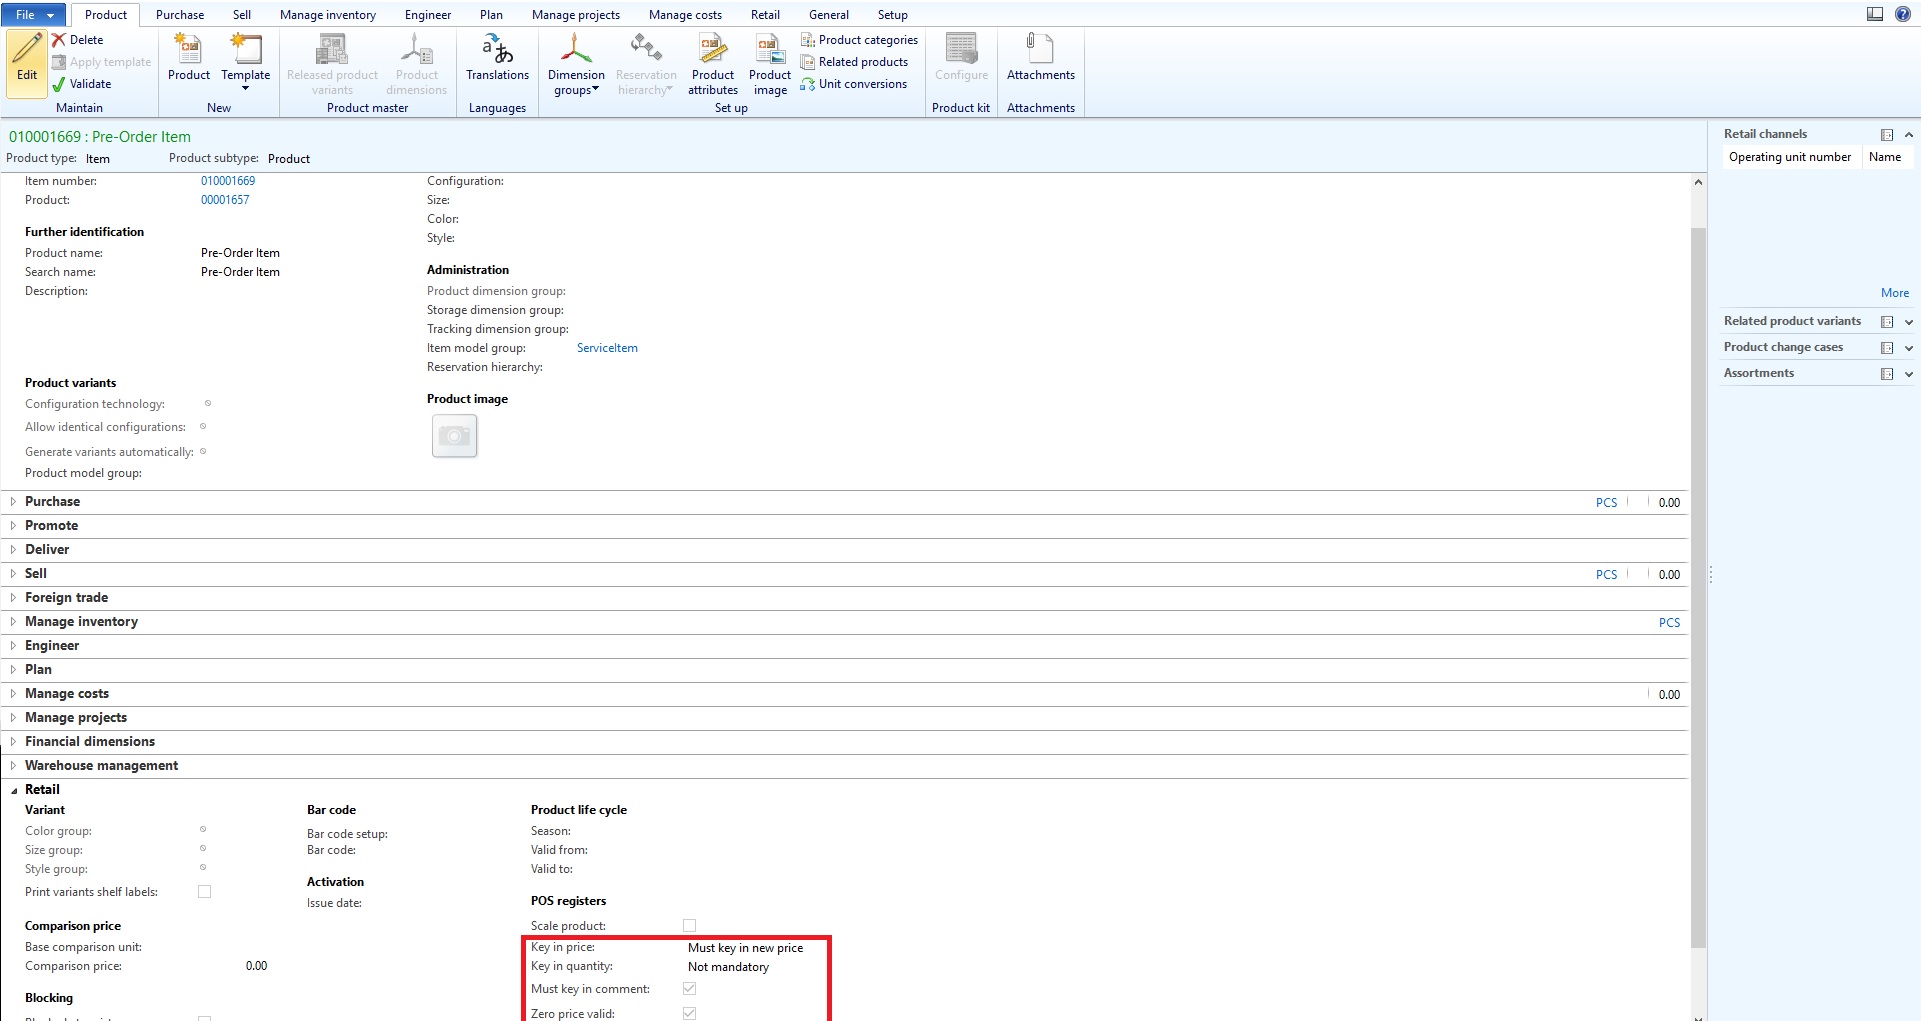This screenshot has width=1921, height=1021.
Task: Expand the Assortments pane
Action: pos(1909,374)
